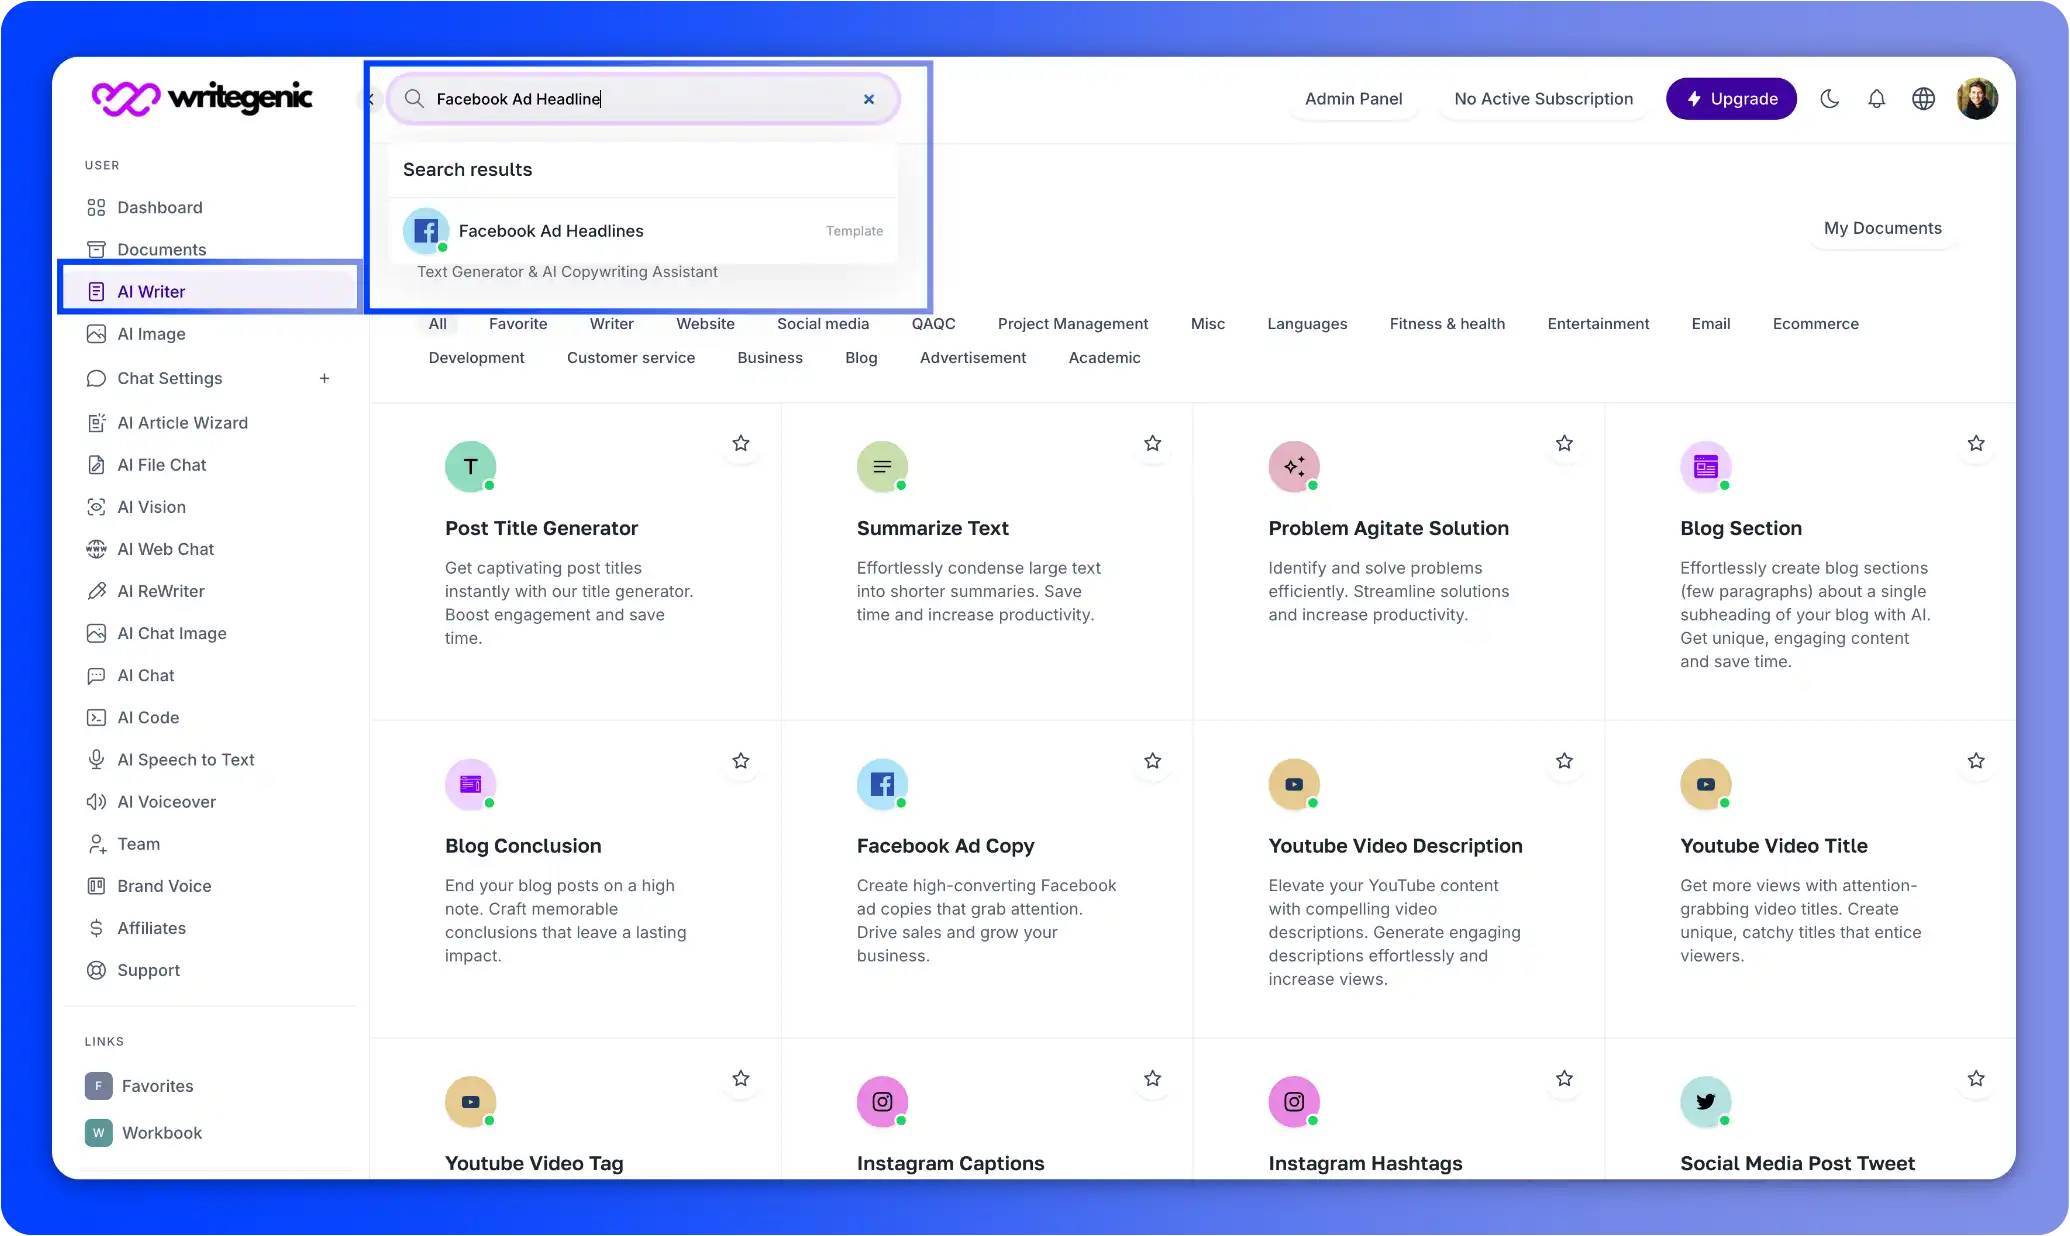Open AI Image in the sidebar

coord(151,334)
